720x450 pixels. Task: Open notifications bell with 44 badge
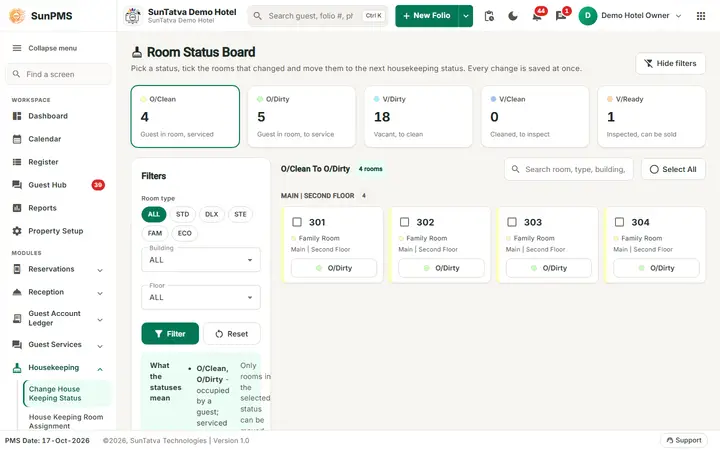(537, 16)
